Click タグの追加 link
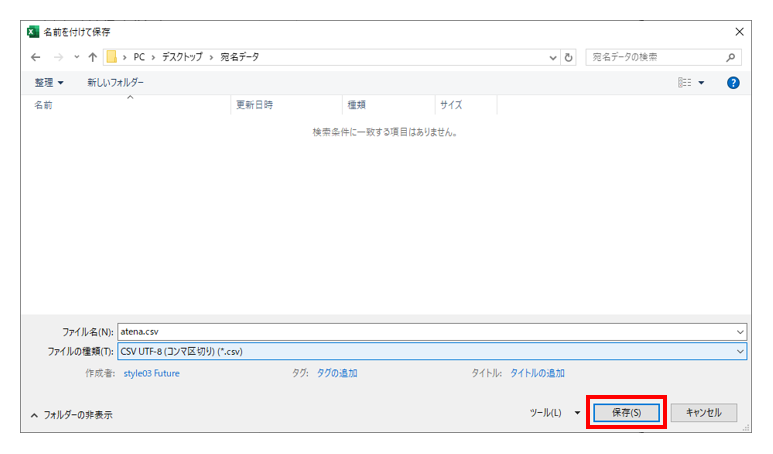The width and height of the screenshot is (773, 454). [x=337, y=373]
